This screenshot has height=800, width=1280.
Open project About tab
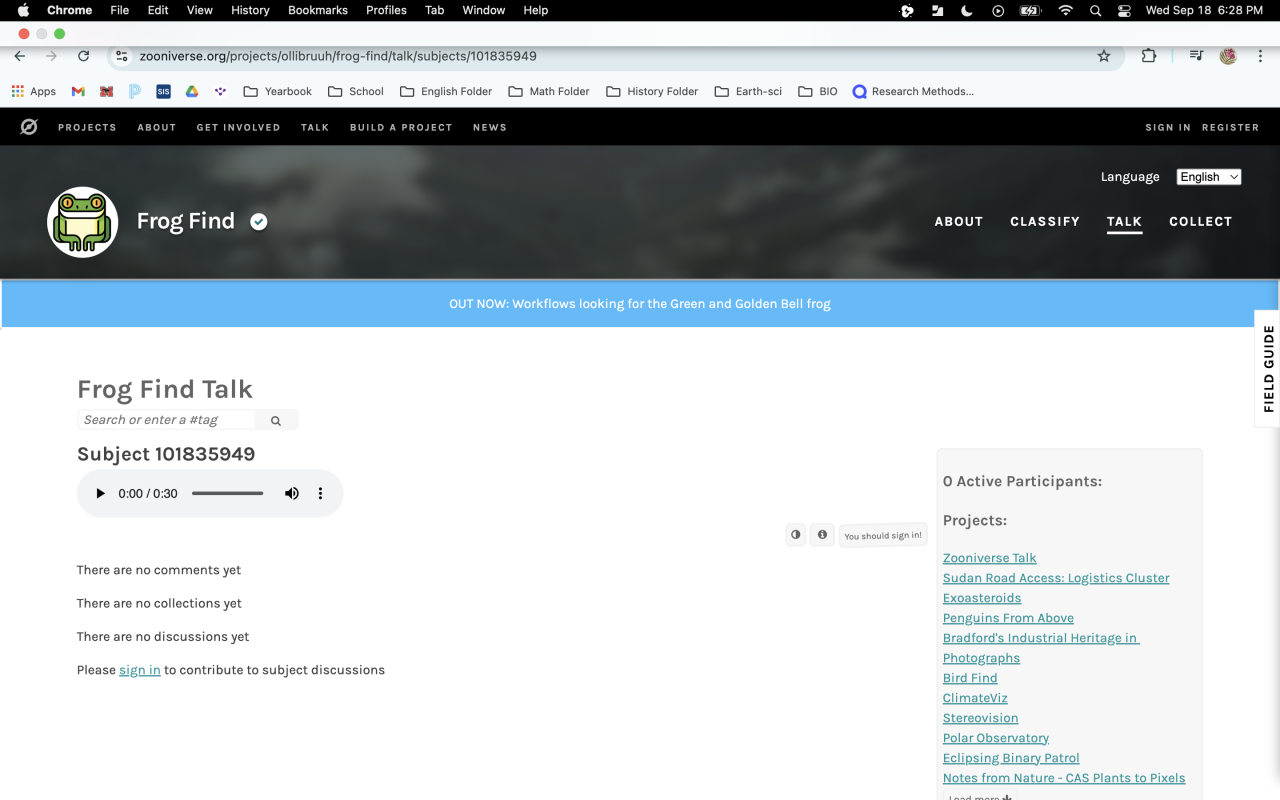tap(959, 221)
